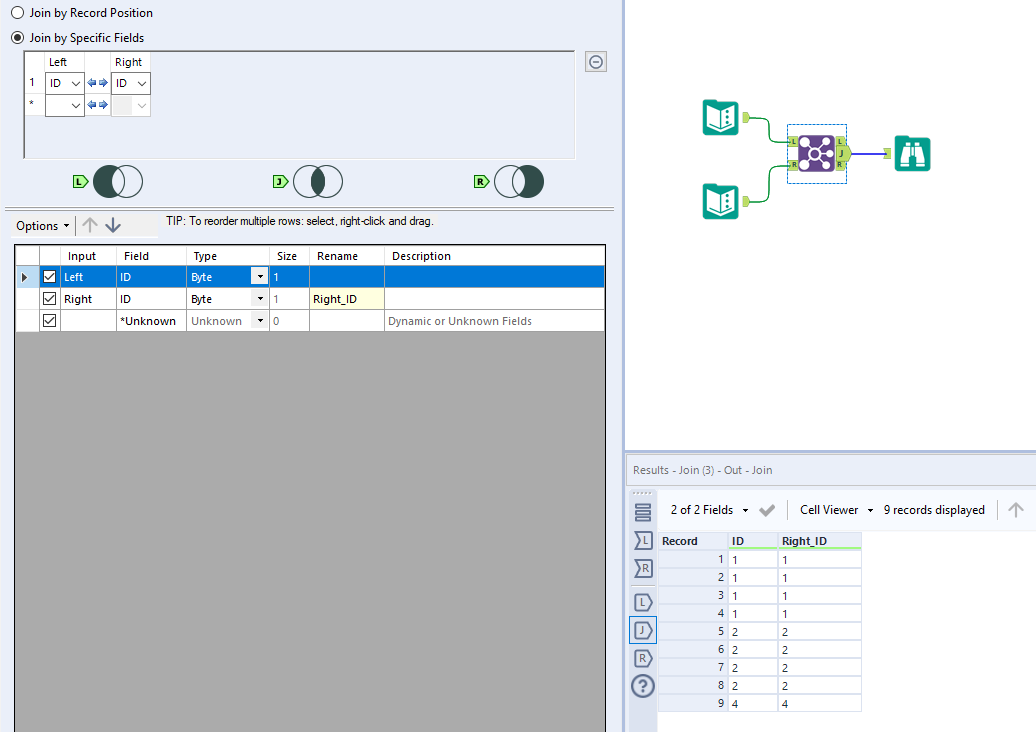Image resolution: width=1036 pixels, height=732 pixels.
Task: Uncheck the Left ID field checkbox
Action: (x=49, y=276)
